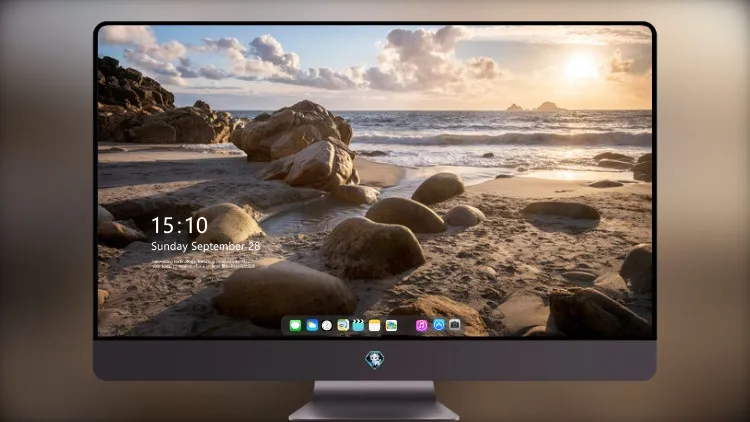This screenshot has height=422, width=750.
Task: Click the large boulder stack on the beach
Action: pos(297,144)
